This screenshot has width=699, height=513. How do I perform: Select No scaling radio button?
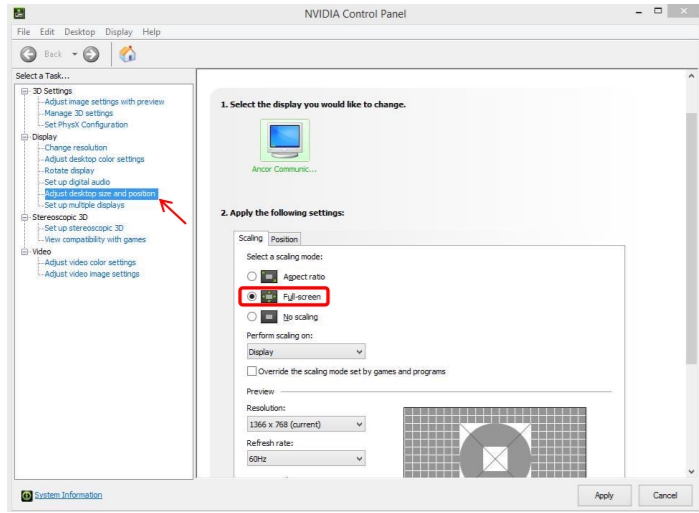[252, 316]
